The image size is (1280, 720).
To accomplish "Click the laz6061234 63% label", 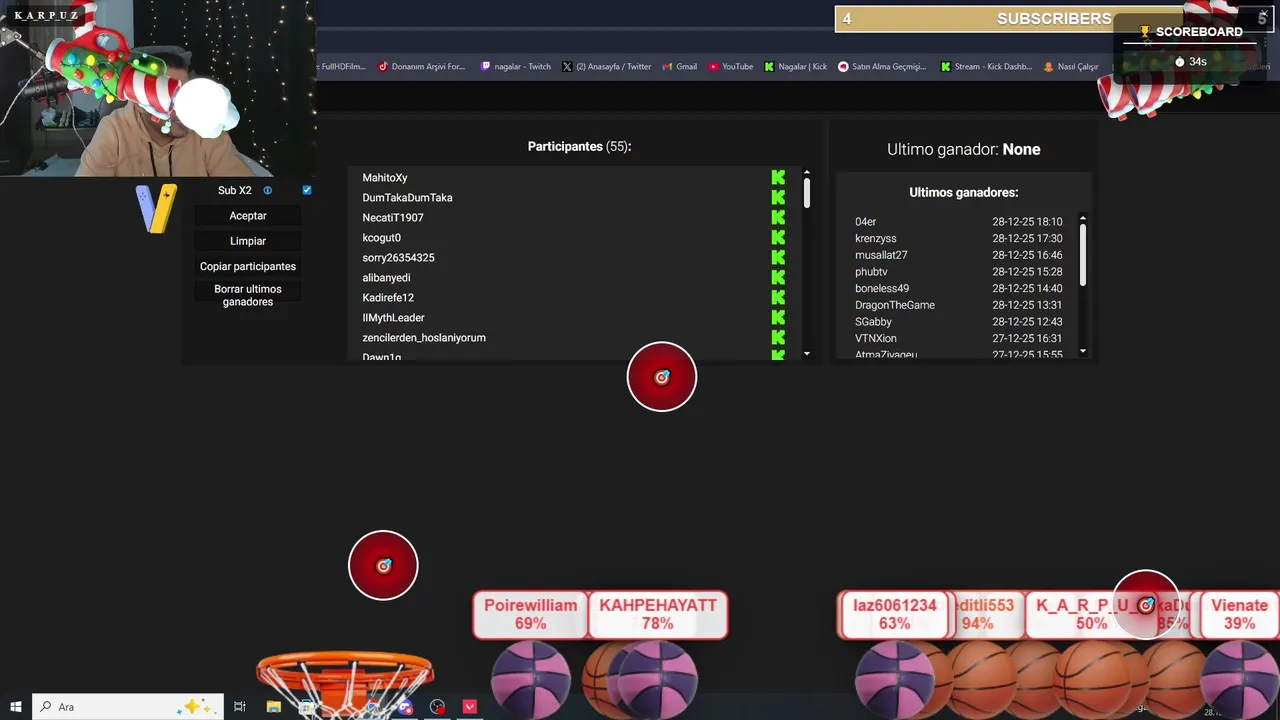I will [894, 614].
